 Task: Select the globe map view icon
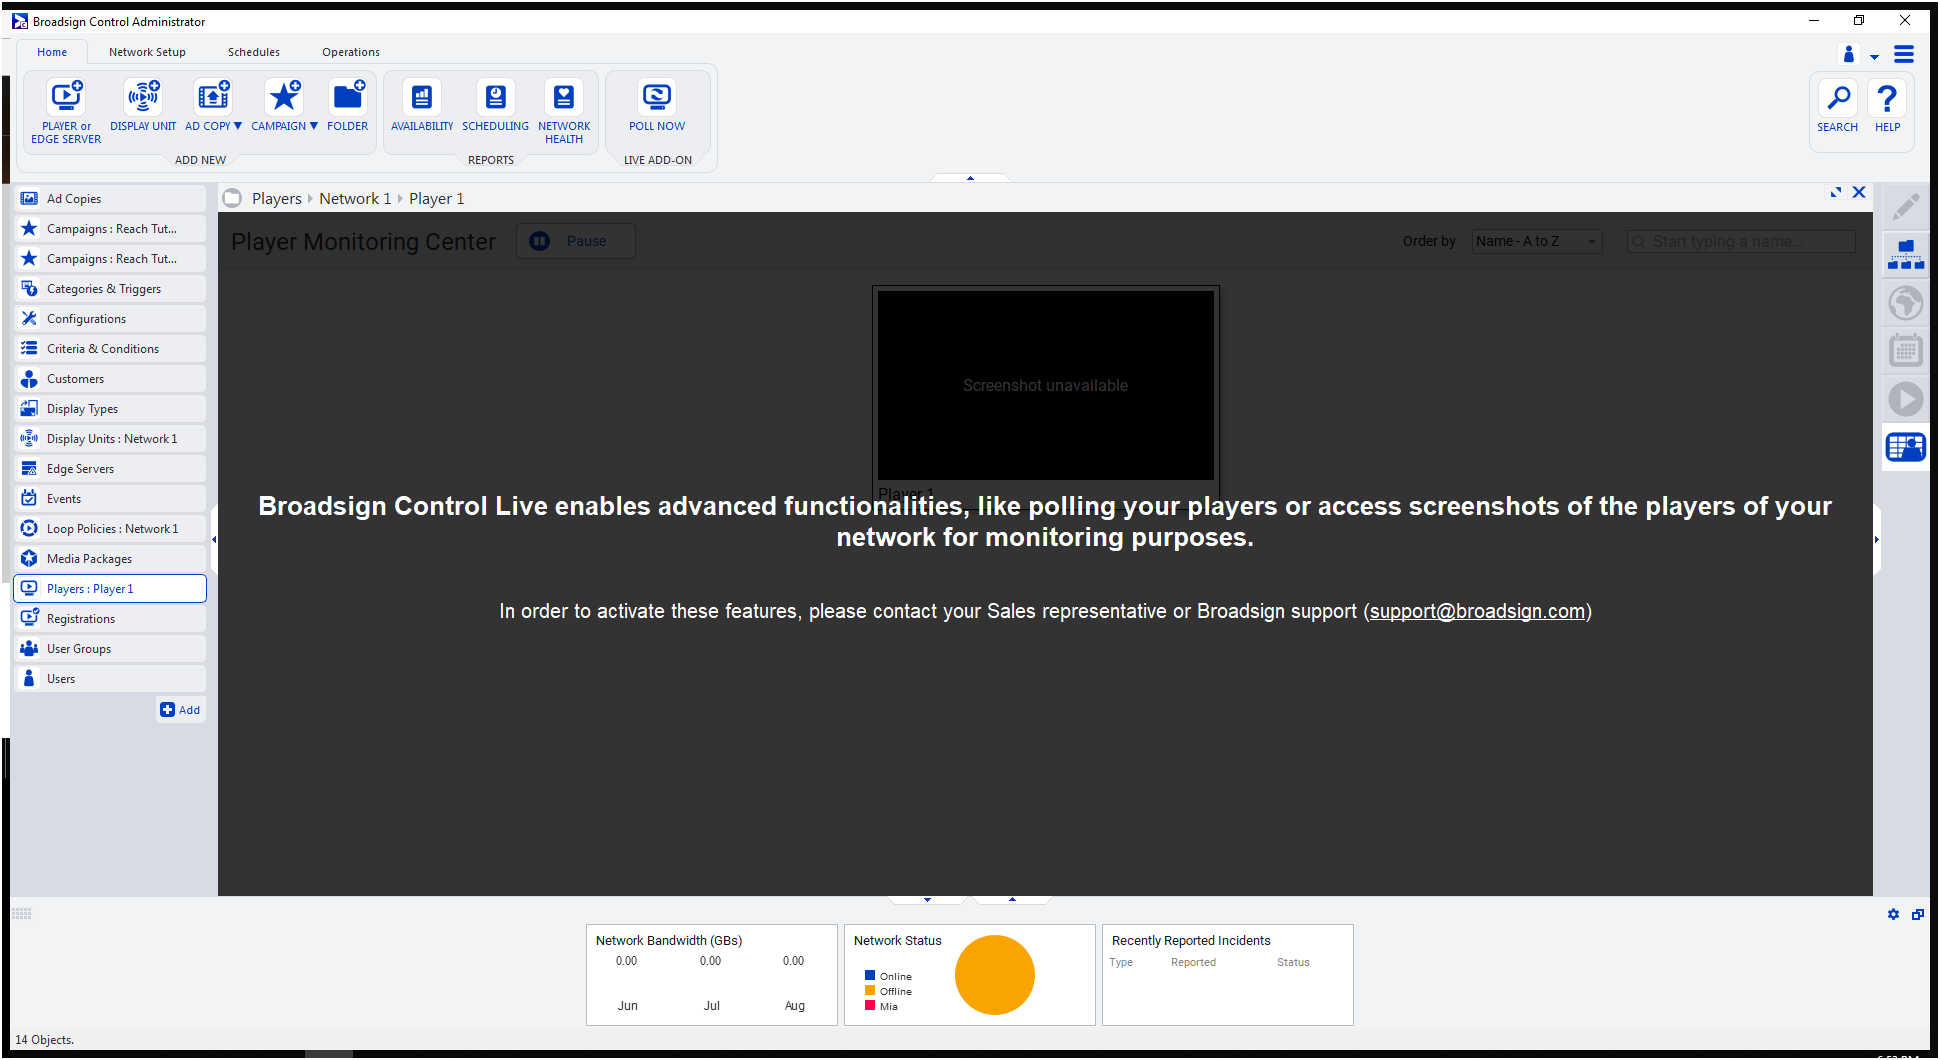coord(1906,303)
